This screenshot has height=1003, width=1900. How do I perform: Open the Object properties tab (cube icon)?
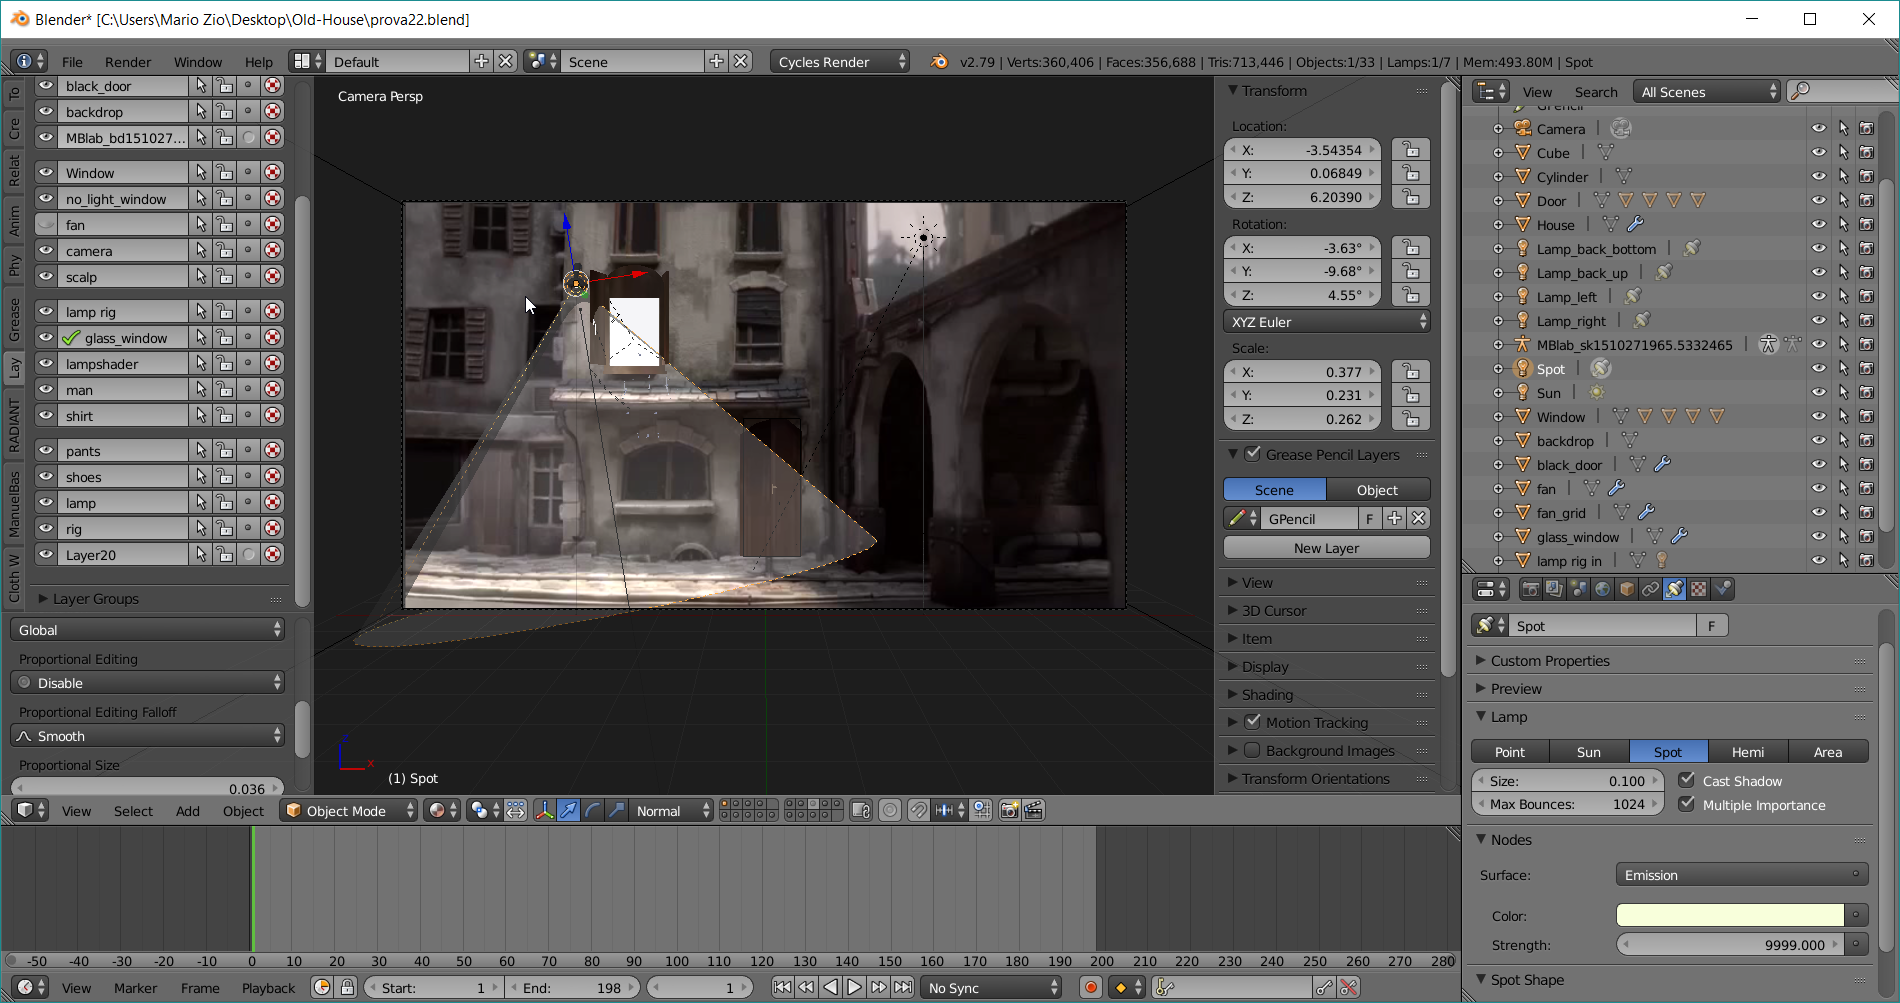pos(1626,589)
